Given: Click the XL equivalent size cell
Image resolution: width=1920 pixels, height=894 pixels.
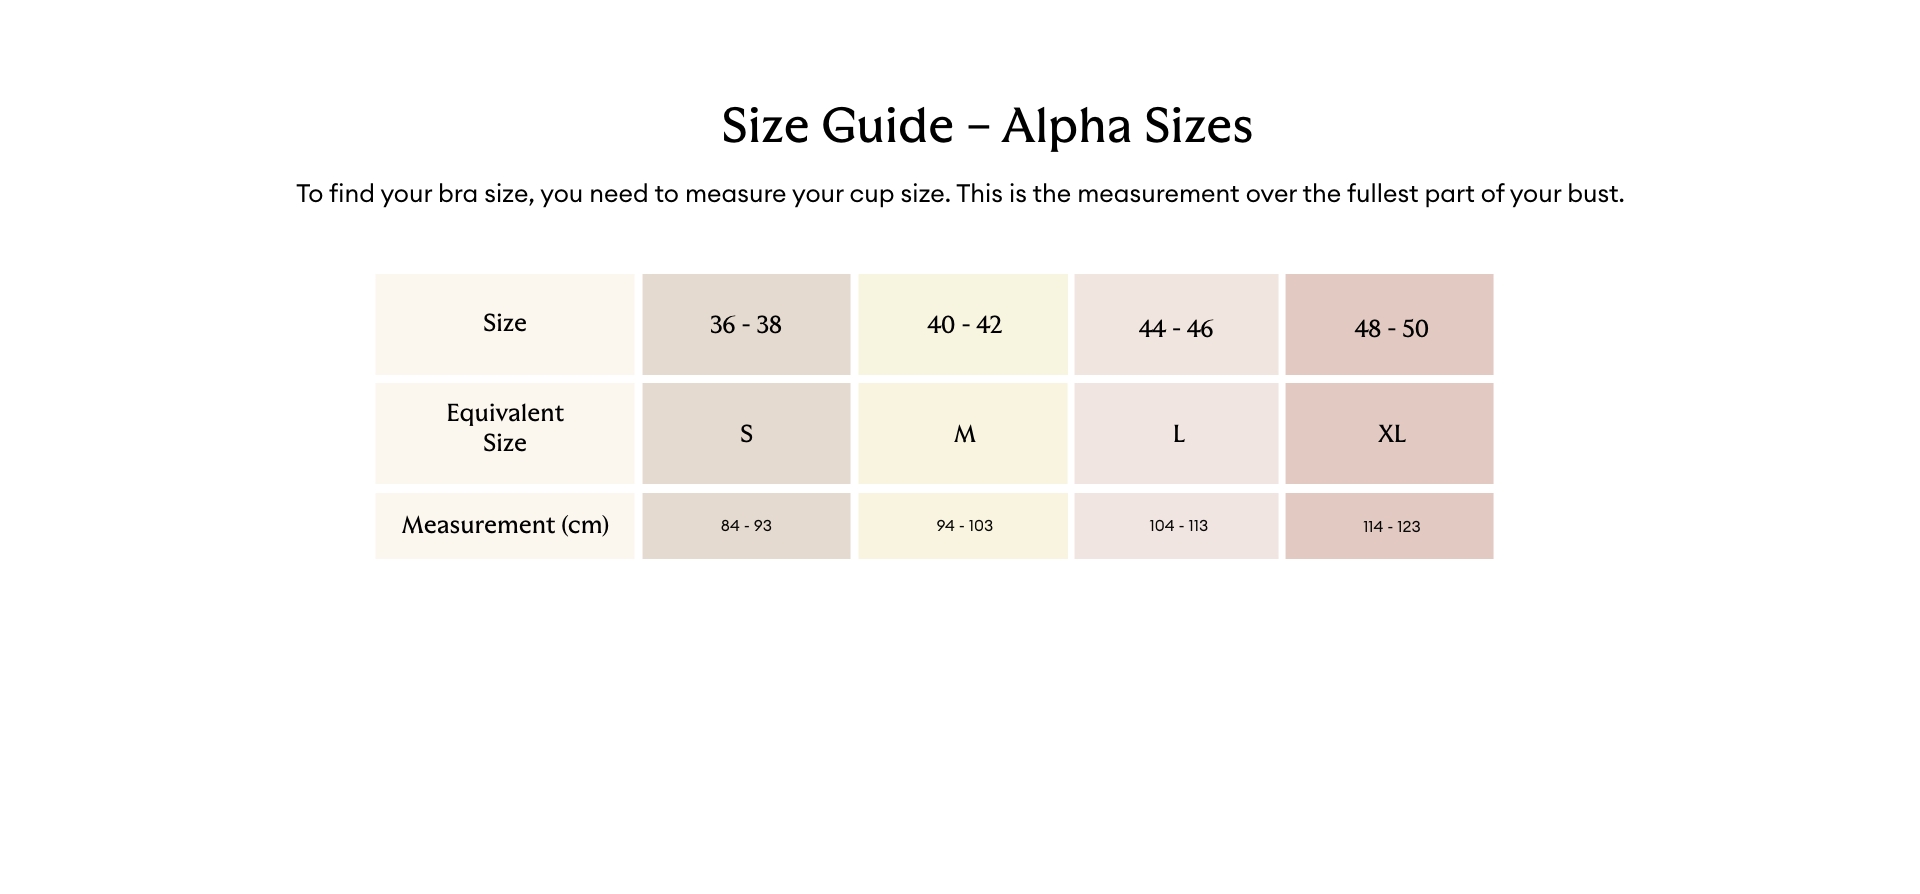Looking at the screenshot, I should (x=1389, y=434).
